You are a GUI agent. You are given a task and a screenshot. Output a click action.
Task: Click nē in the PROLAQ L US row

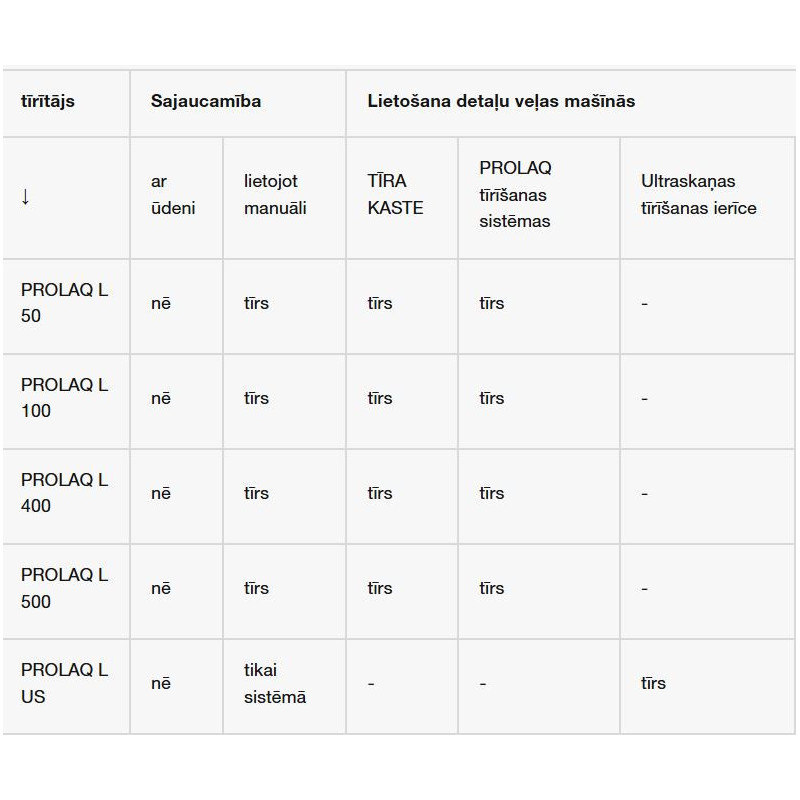point(161,683)
